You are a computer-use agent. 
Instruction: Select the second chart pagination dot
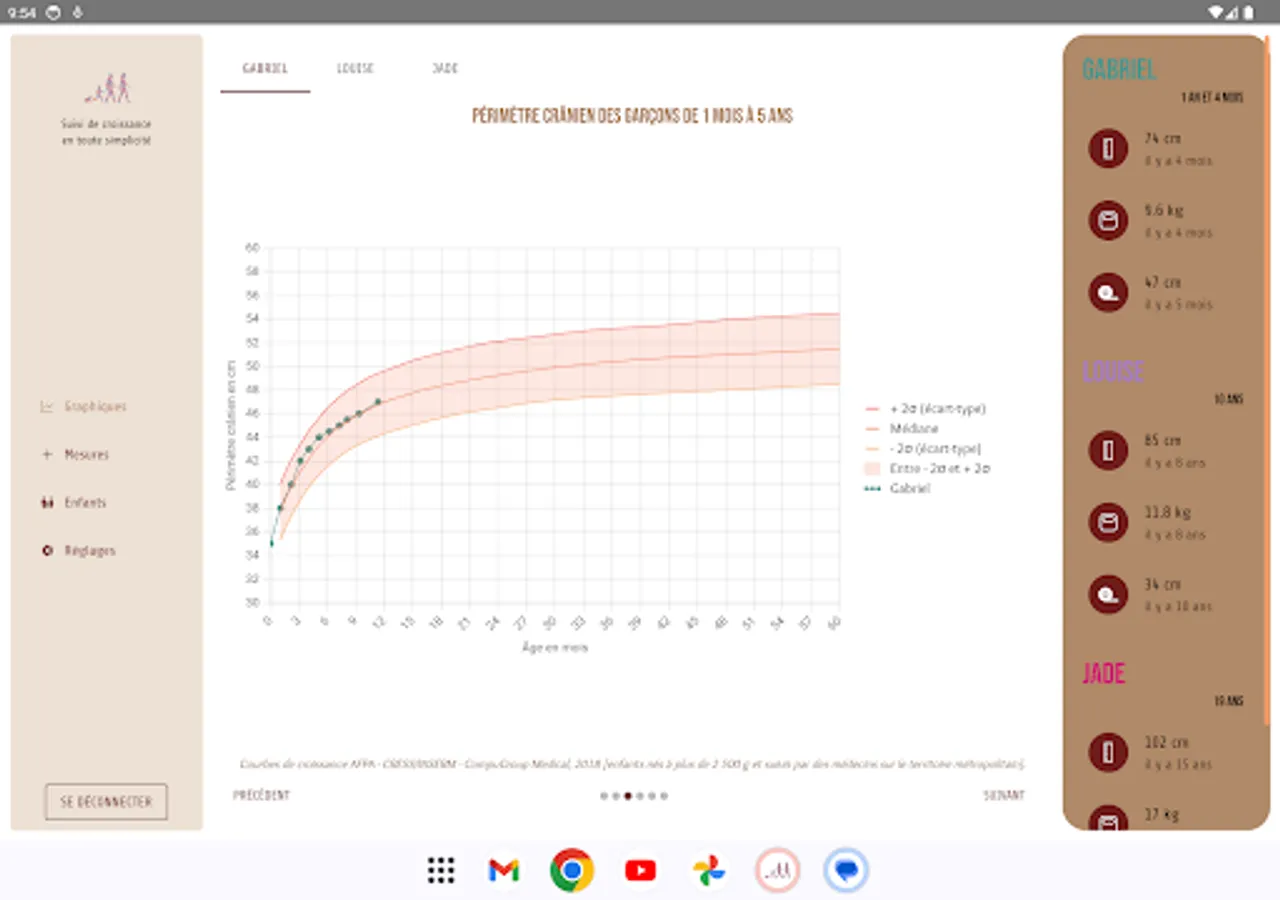[x=616, y=797]
